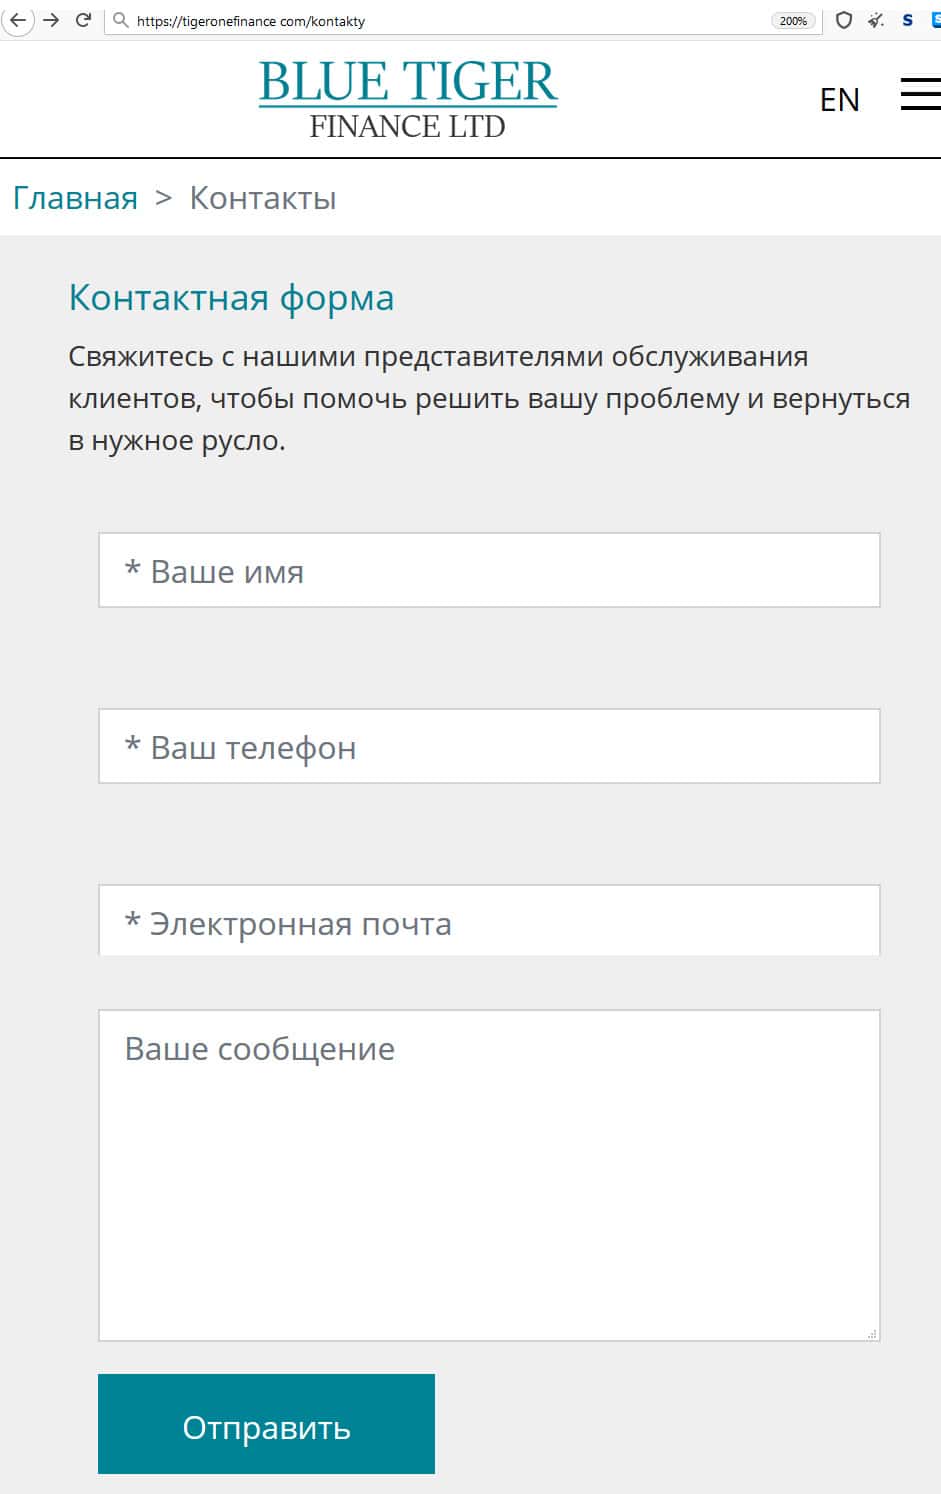Click inside the Ваше сообщение text area

point(489,1175)
